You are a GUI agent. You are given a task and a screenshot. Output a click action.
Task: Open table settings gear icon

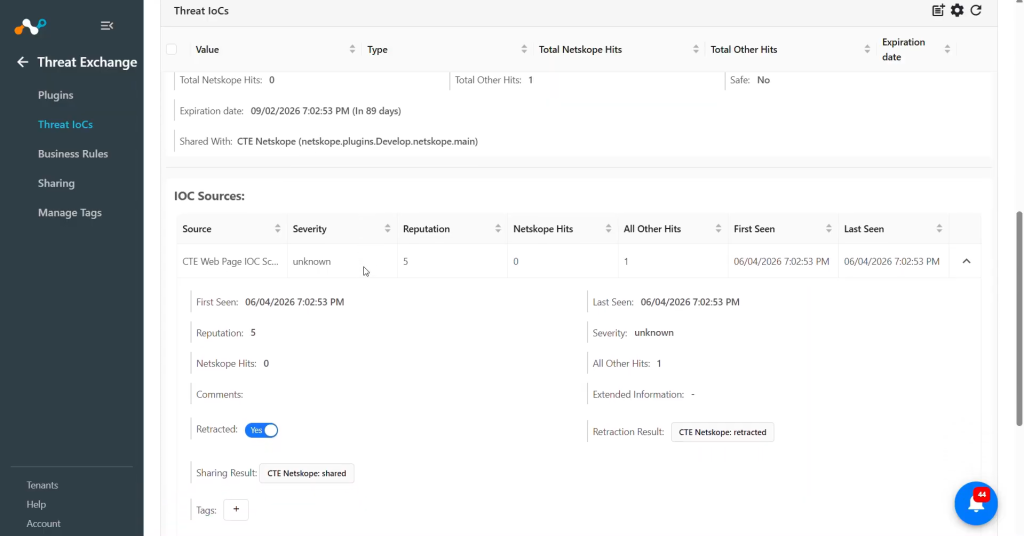(x=957, y=10)
